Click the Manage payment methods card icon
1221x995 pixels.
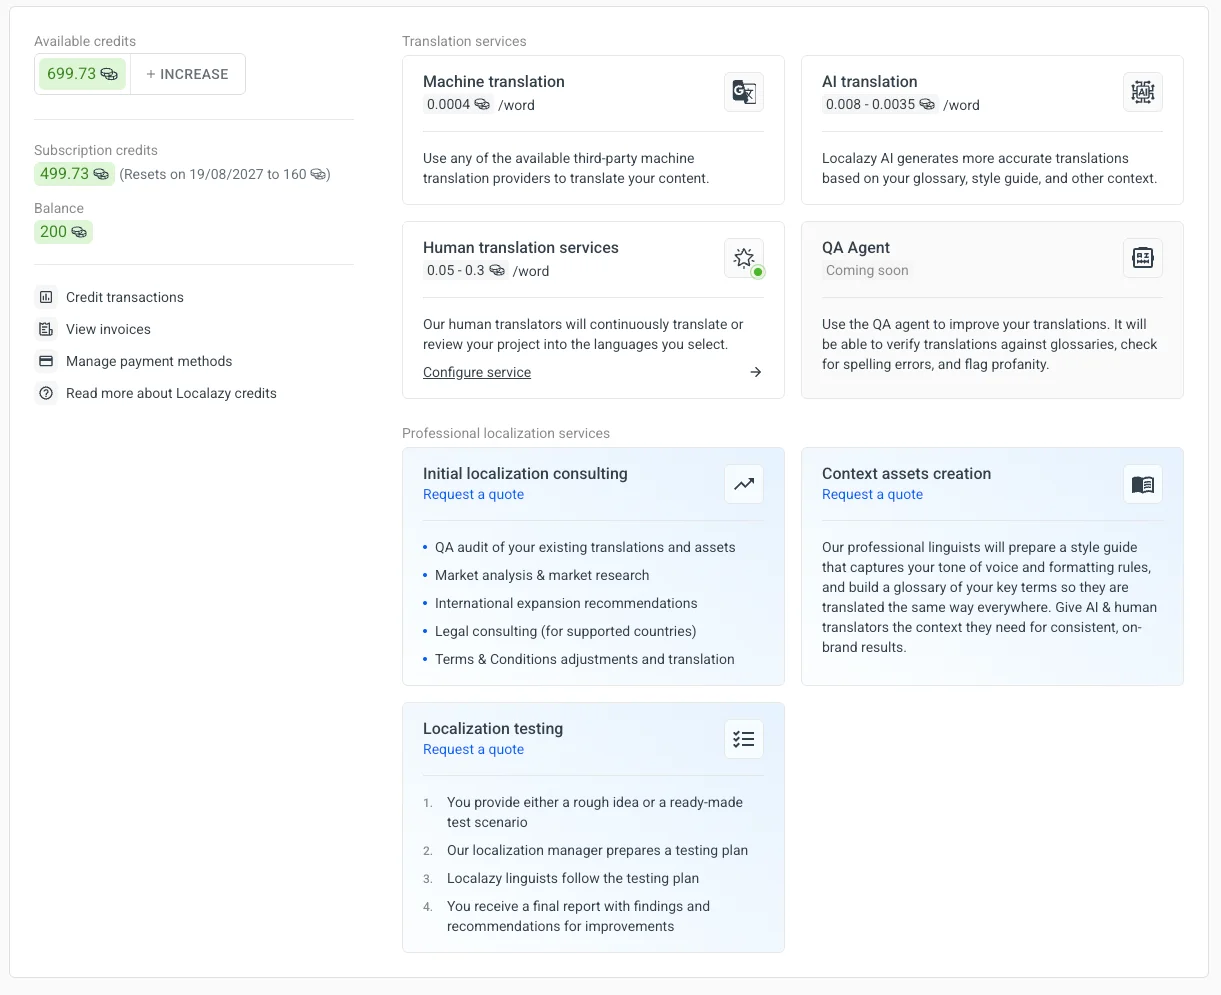[x=46, y=361]
